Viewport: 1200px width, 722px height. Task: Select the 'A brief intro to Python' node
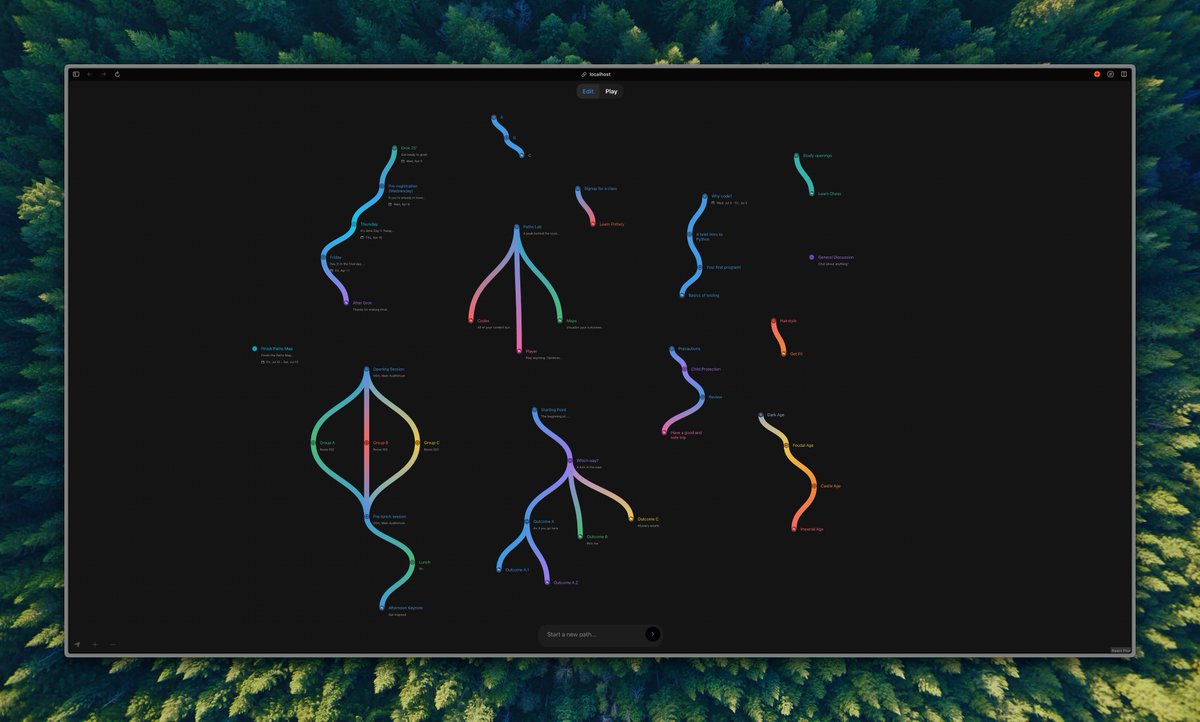coord(690,235)
